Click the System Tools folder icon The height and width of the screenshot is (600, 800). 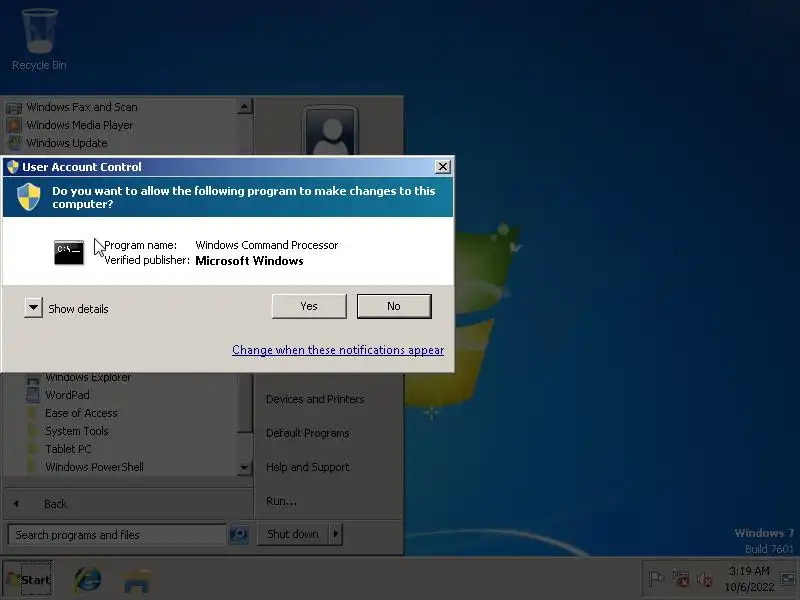(x=33, y=431)
